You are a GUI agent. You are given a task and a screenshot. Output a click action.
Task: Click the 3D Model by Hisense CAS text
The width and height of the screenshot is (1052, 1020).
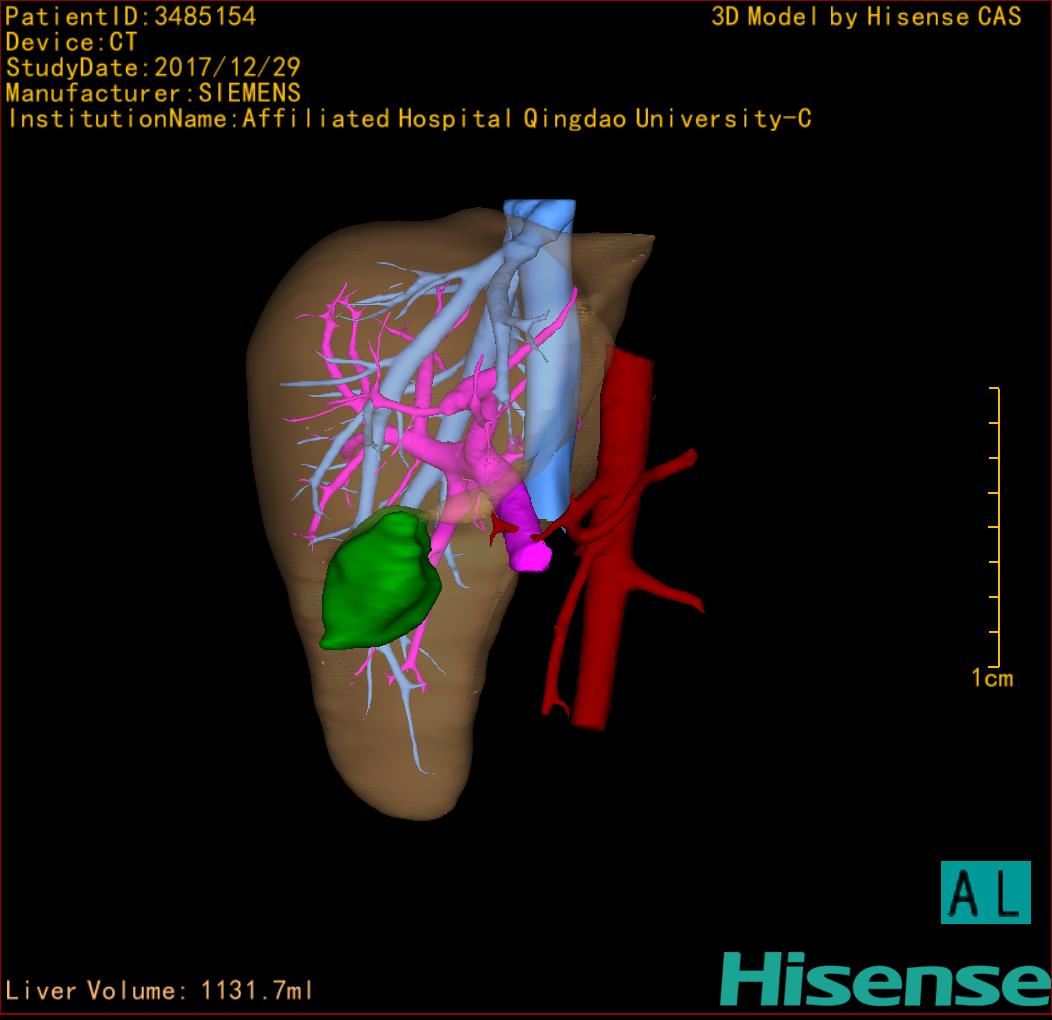coord(866,17)
